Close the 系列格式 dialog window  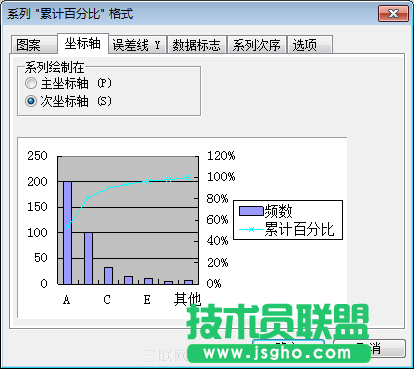pos(393,14)
